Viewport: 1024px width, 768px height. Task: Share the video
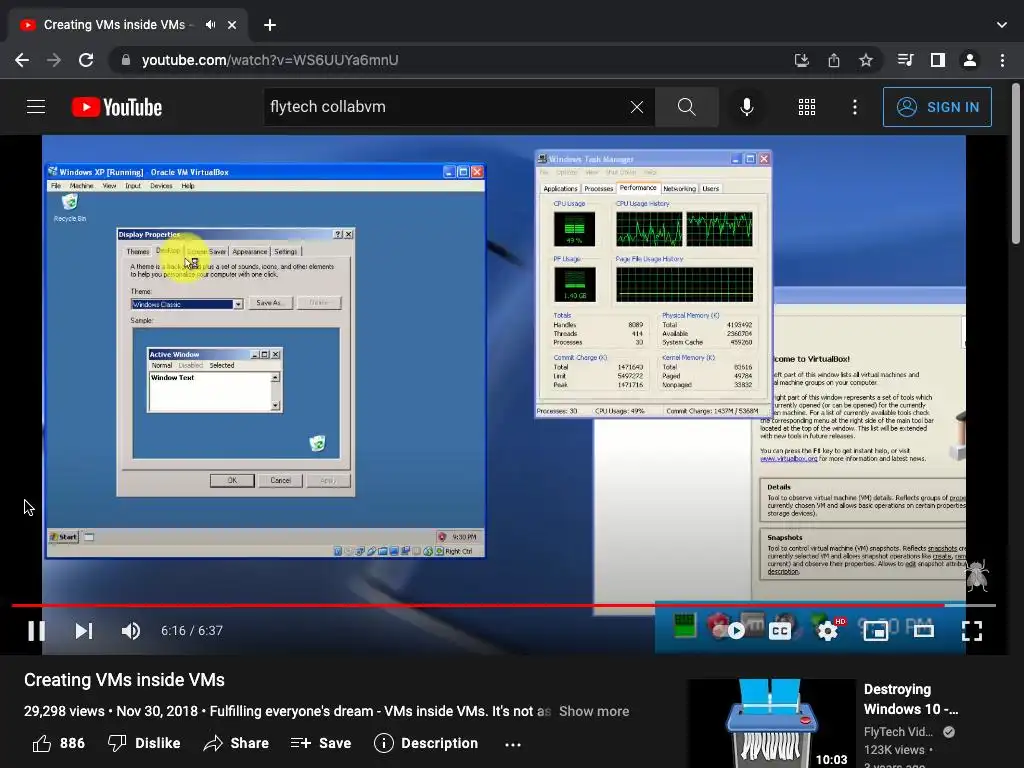[x=236, y=743]
